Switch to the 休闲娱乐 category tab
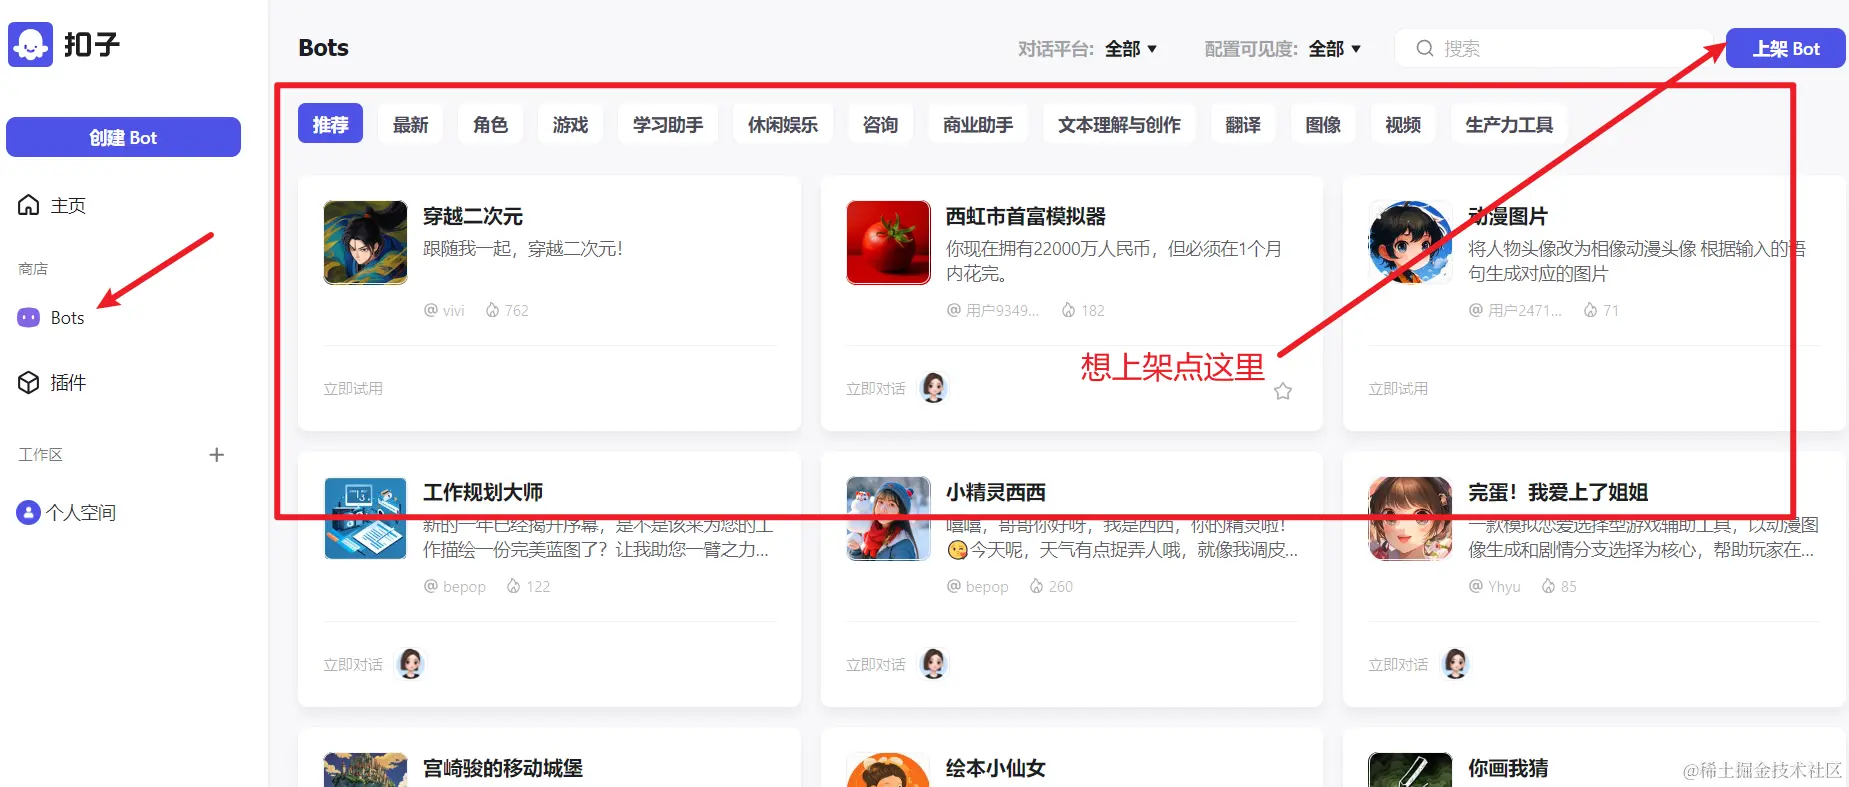This screenshot has height=787, width=1849. pos(783,124)
